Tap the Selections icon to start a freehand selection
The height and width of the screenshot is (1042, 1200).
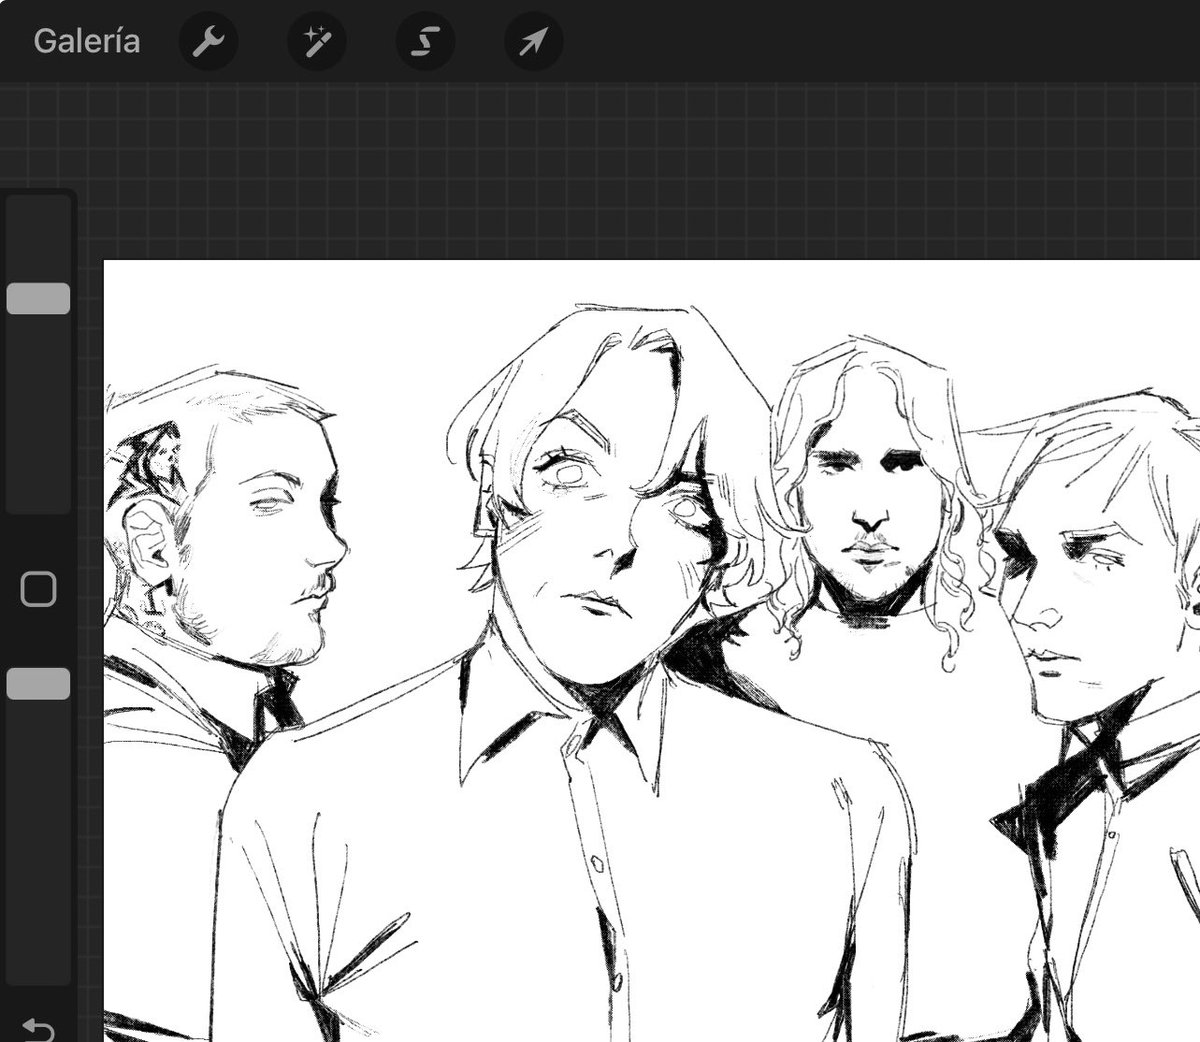coord(425,41)
